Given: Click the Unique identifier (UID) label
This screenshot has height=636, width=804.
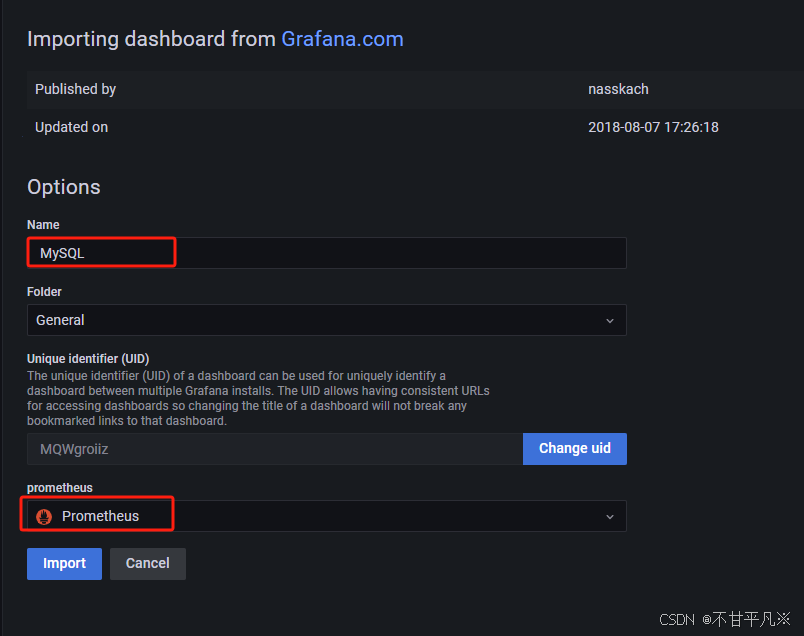Looking at the screenshot, I should [88, 359].
